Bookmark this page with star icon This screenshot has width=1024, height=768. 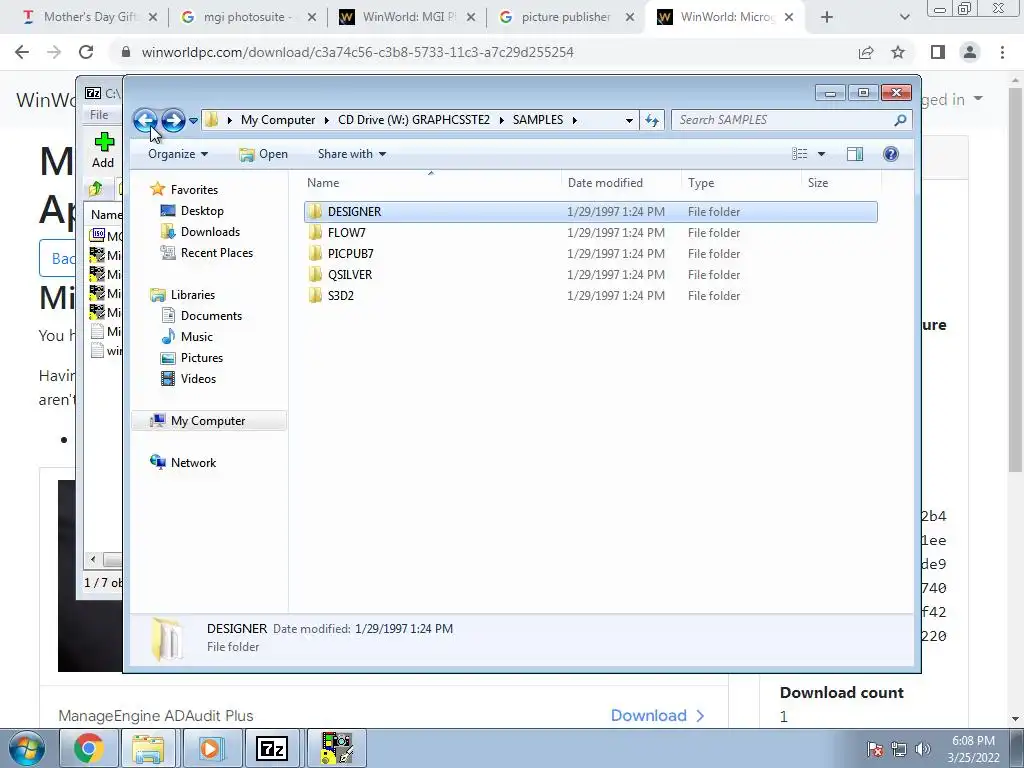898,52
